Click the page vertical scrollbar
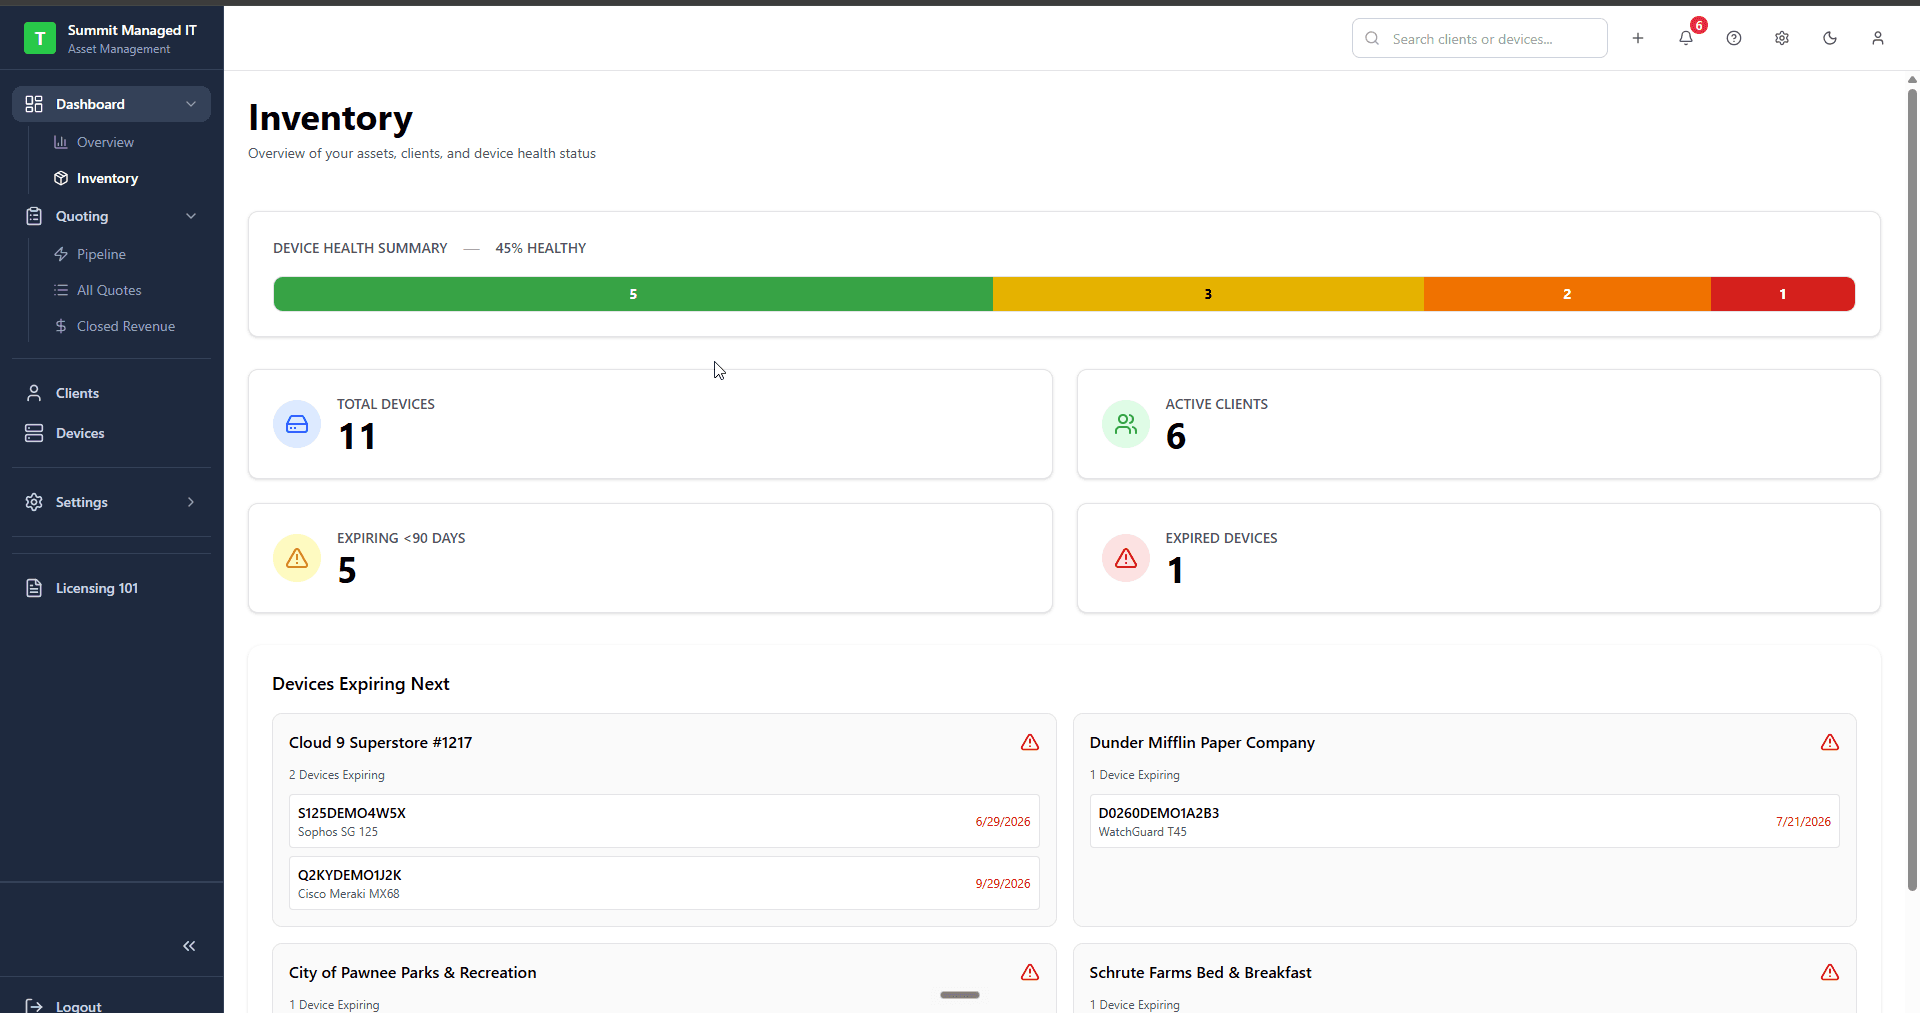The height and width of the screenshot is (1013, 1920). click(x=1912, y=490)
